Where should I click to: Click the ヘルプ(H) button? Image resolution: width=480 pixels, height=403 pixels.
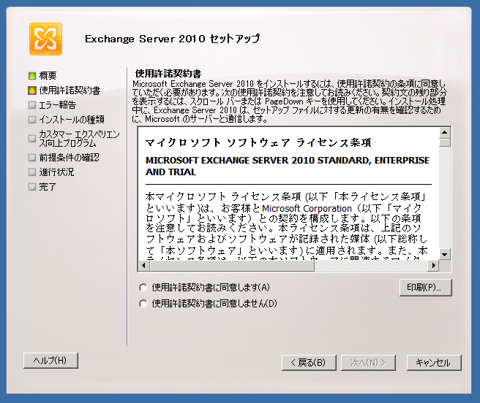point(51,361)
